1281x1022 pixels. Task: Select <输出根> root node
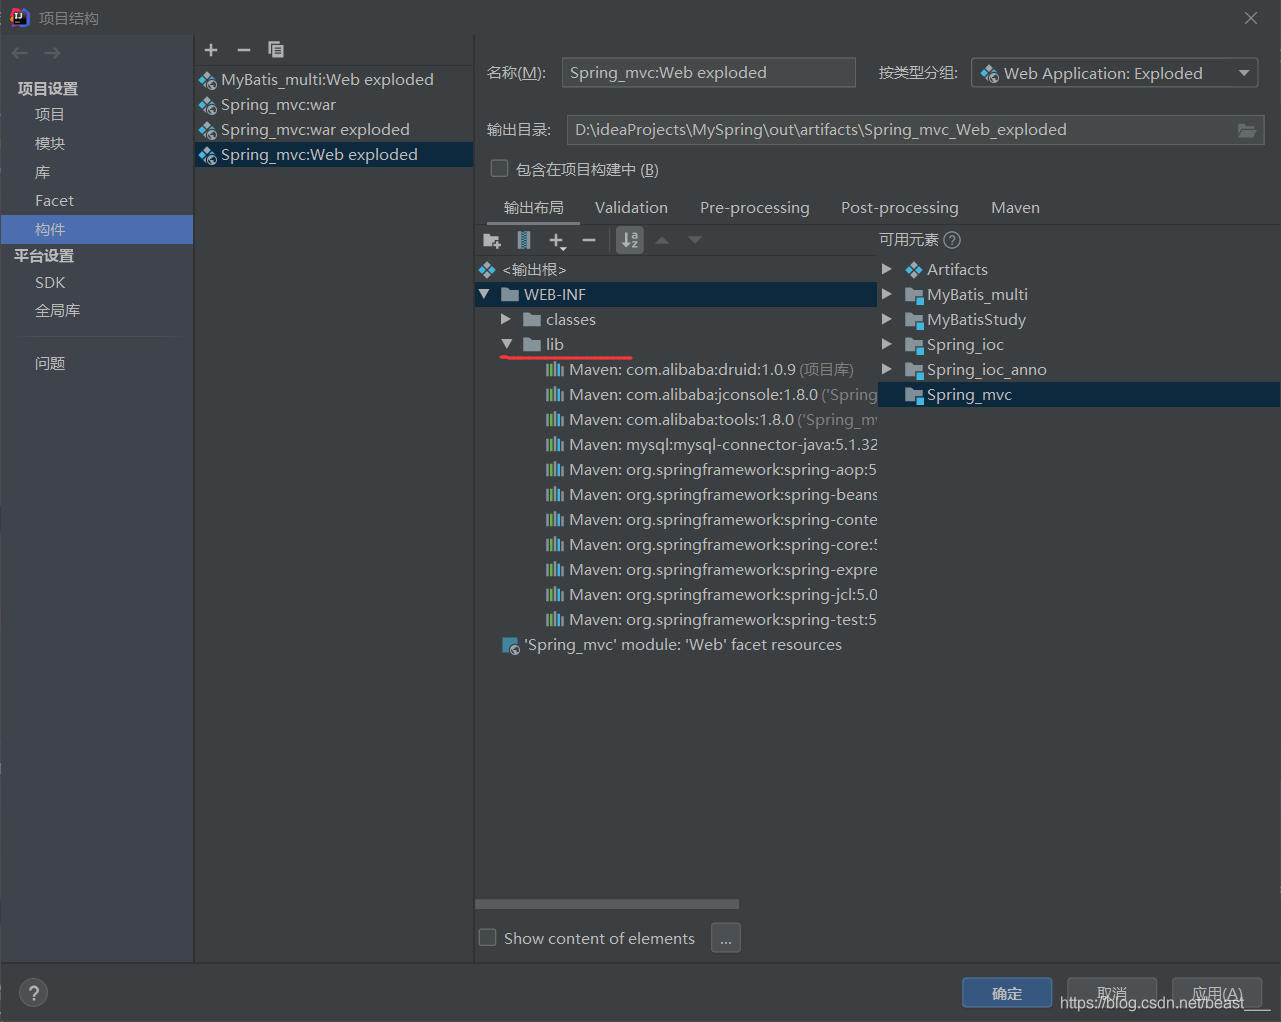tap(676, 270)
